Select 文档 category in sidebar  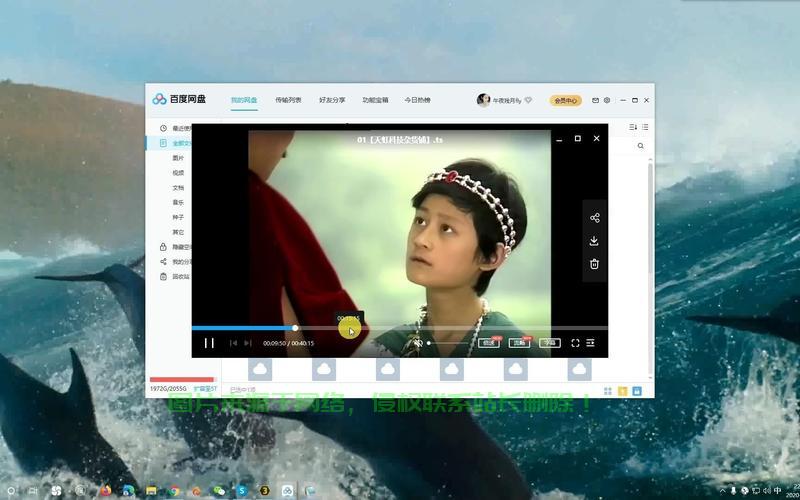[x=178, y=188]
